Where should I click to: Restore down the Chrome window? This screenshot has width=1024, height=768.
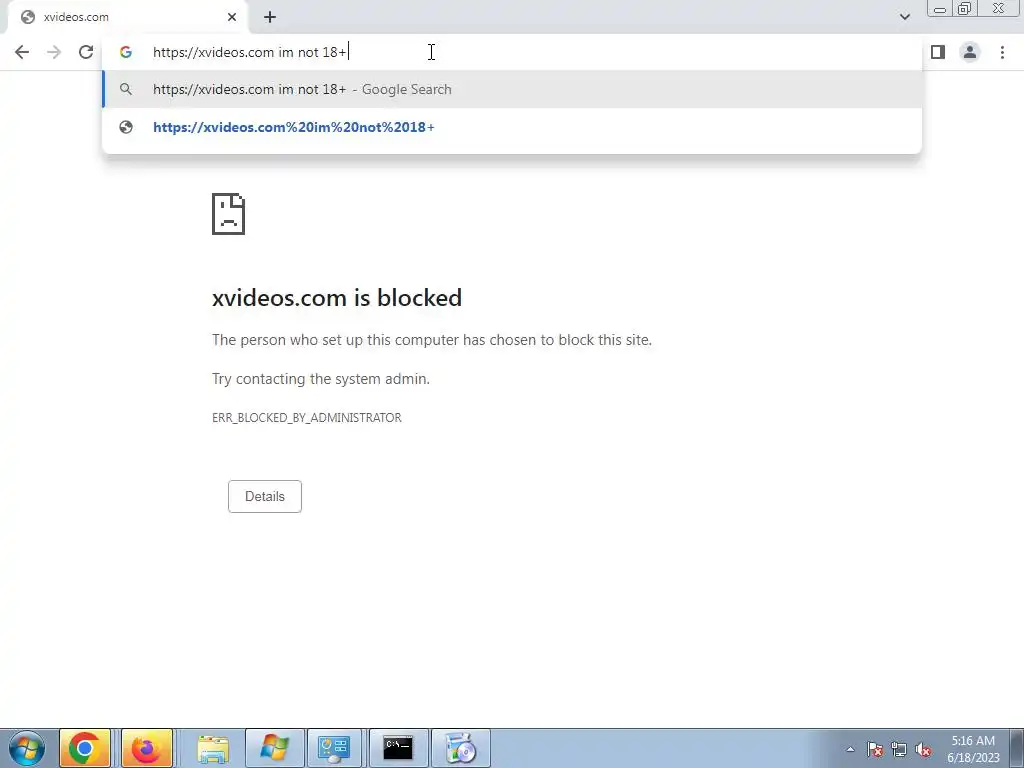tap(965, 8)
